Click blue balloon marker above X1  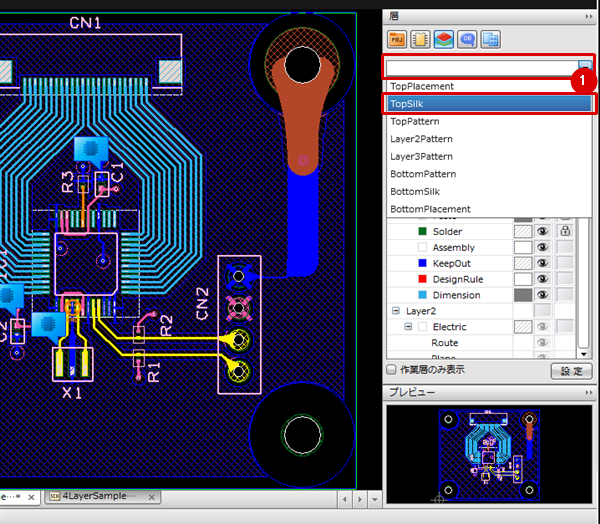(48, 326)
